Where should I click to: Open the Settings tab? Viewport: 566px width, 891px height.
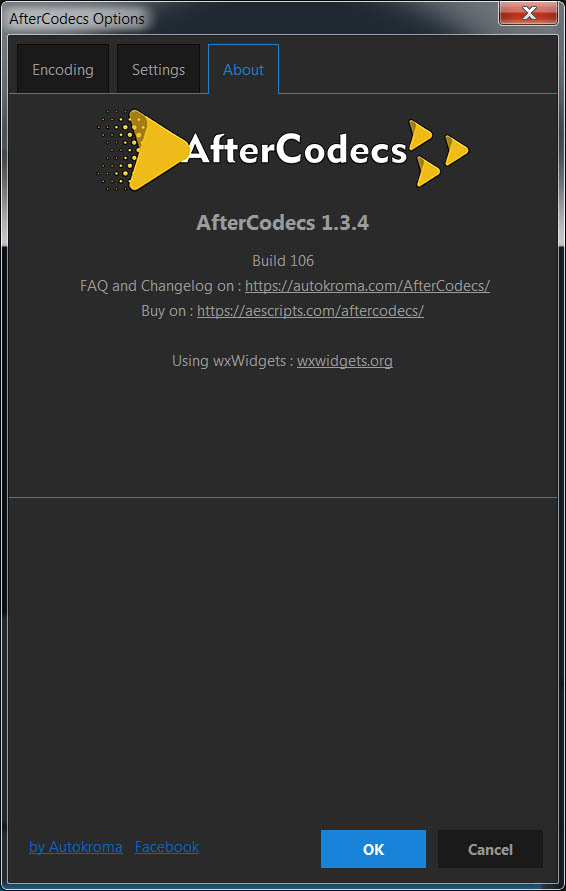(159, 69)
